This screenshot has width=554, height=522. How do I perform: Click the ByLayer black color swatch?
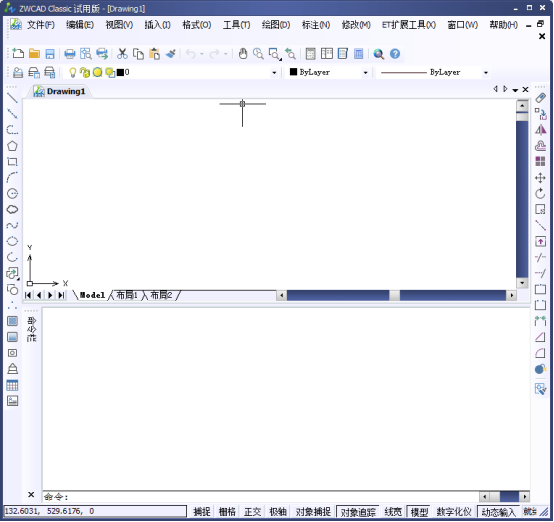click(x=293, y=72)
